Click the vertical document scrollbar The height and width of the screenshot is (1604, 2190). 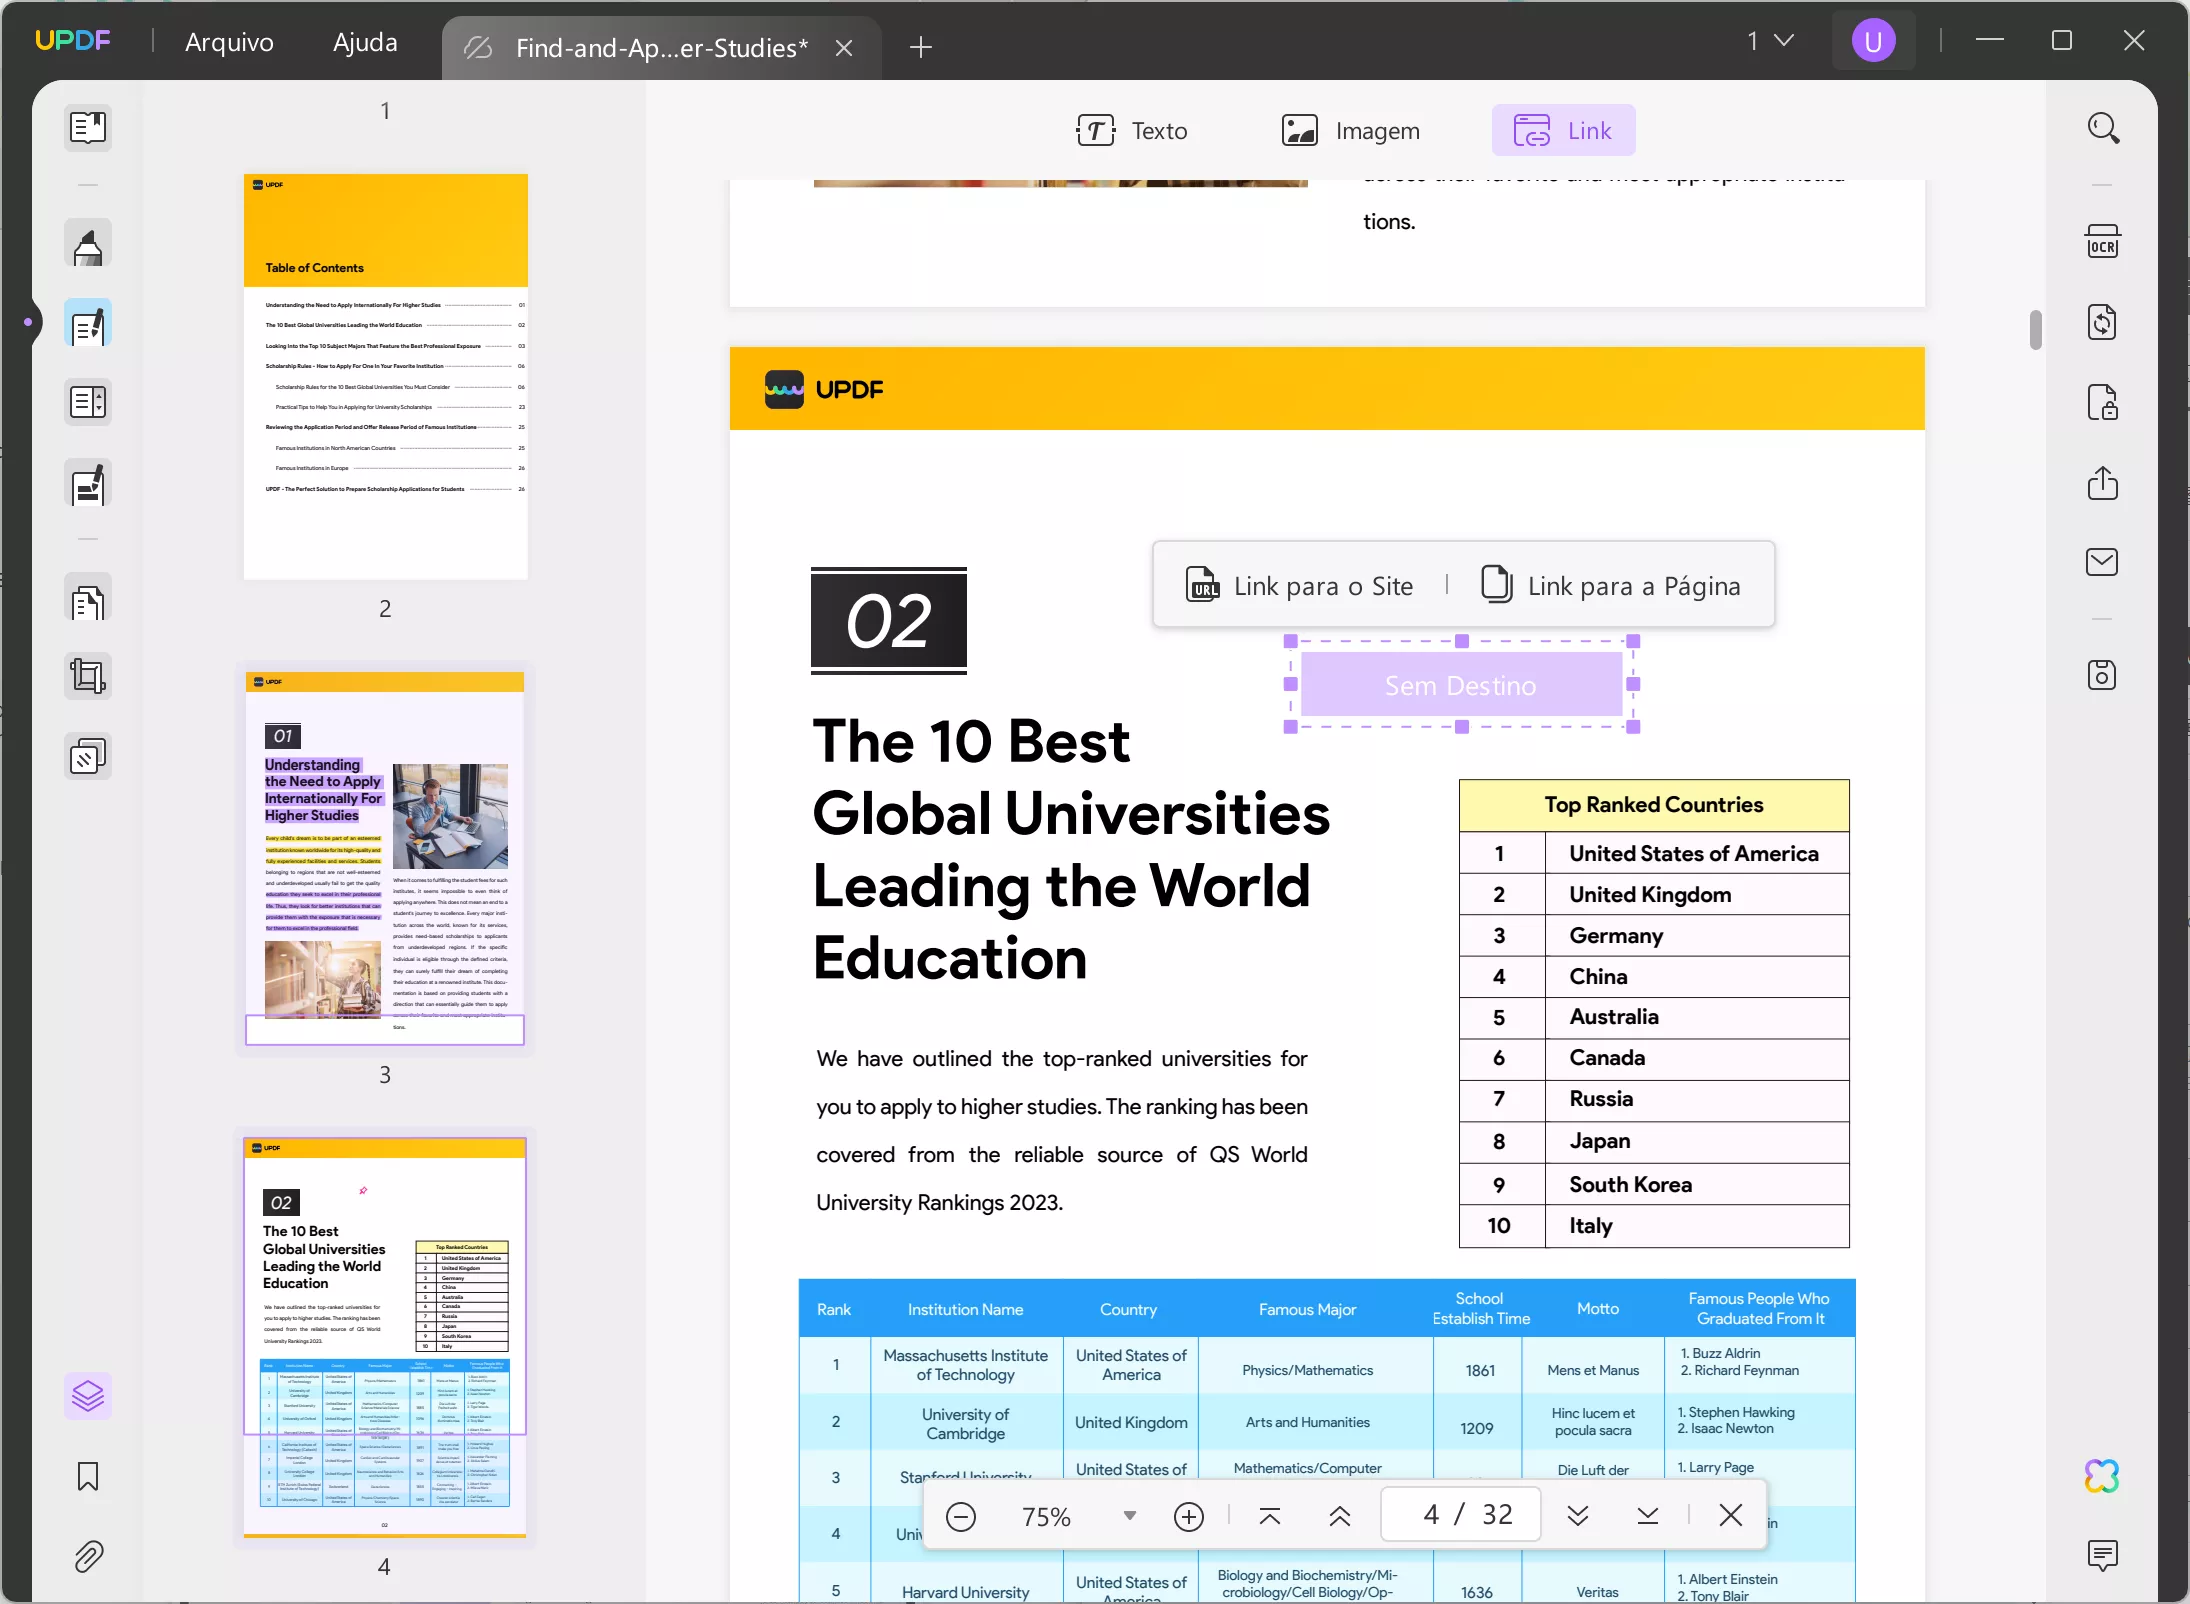pos(2035,330)
